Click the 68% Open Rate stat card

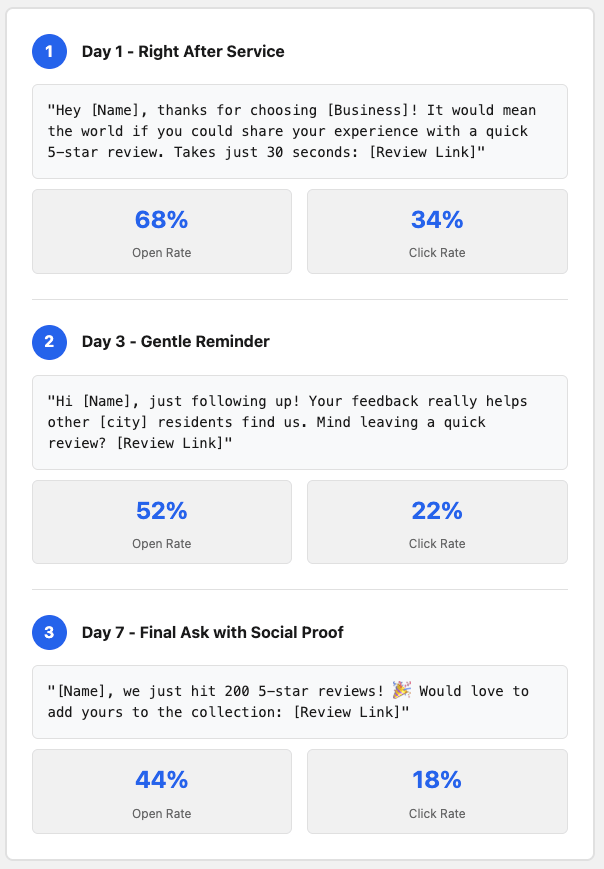tap(162, 231)
